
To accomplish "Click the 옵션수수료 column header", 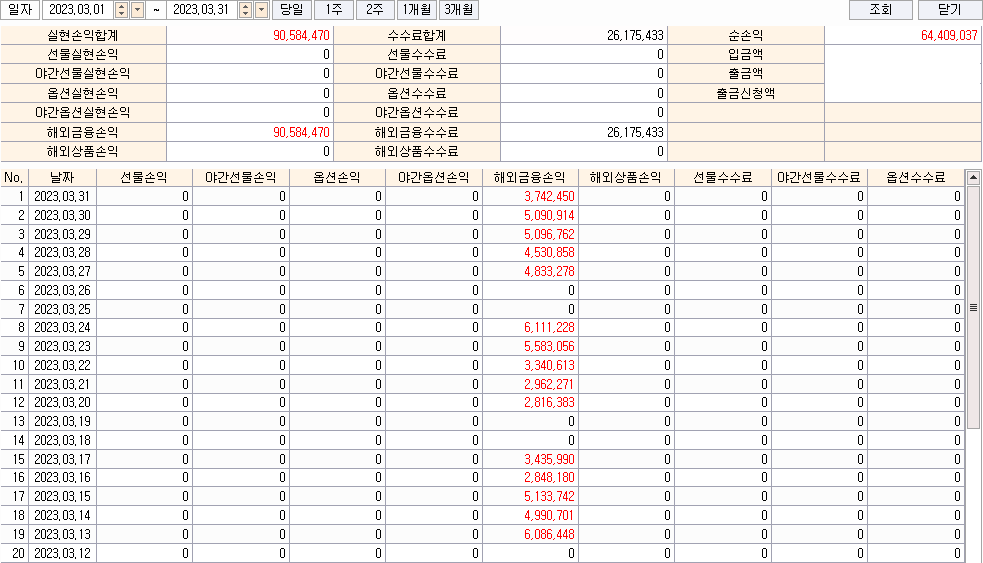I will (x=915, y=178).
